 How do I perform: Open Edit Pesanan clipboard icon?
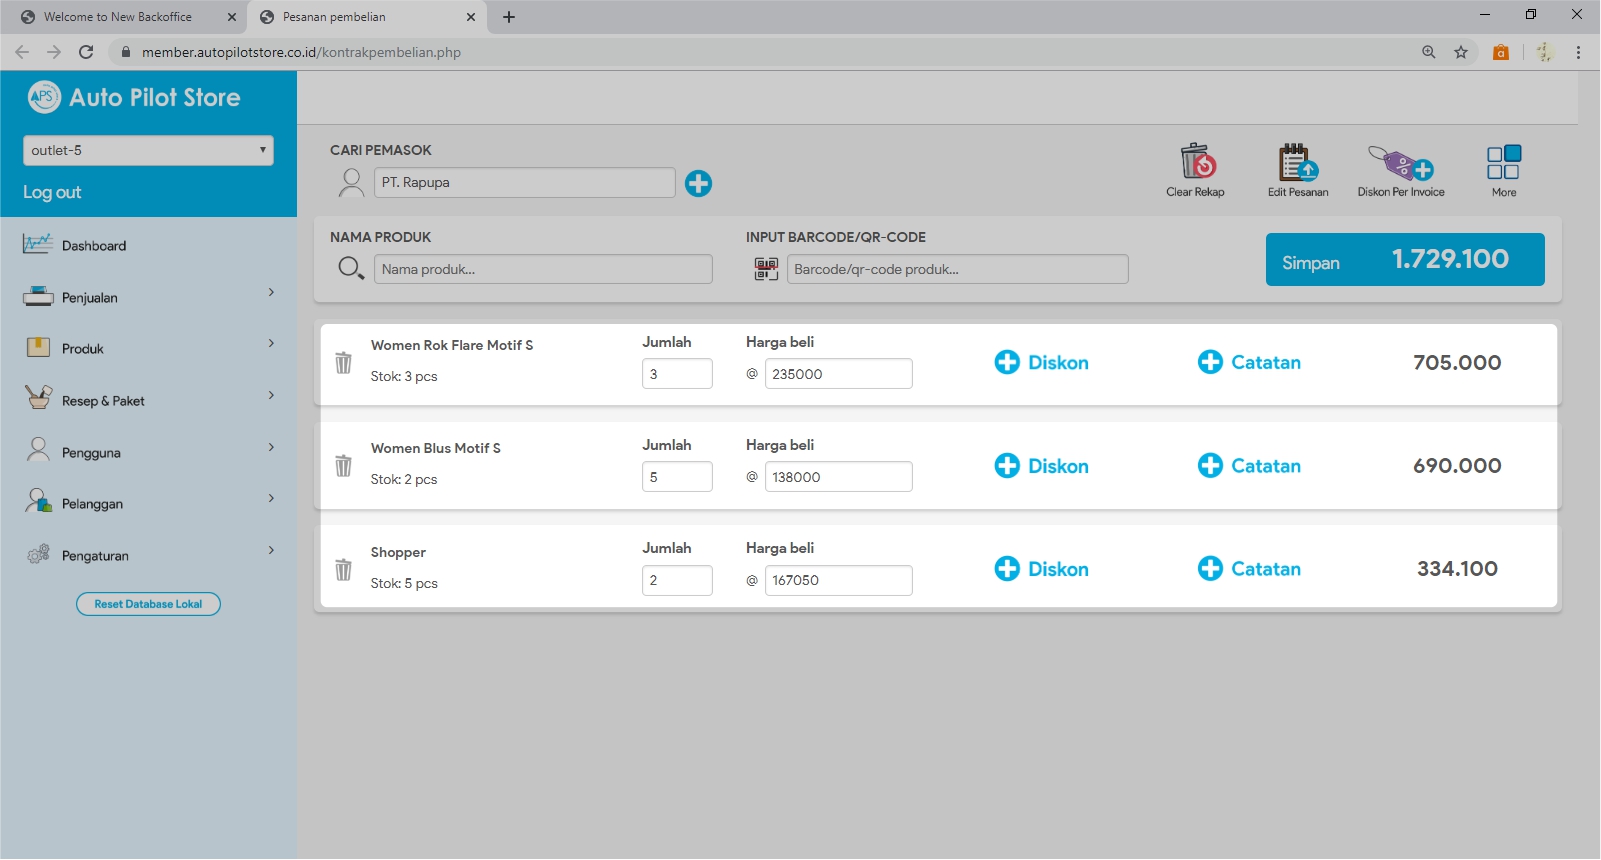[x=1297, y=162]
